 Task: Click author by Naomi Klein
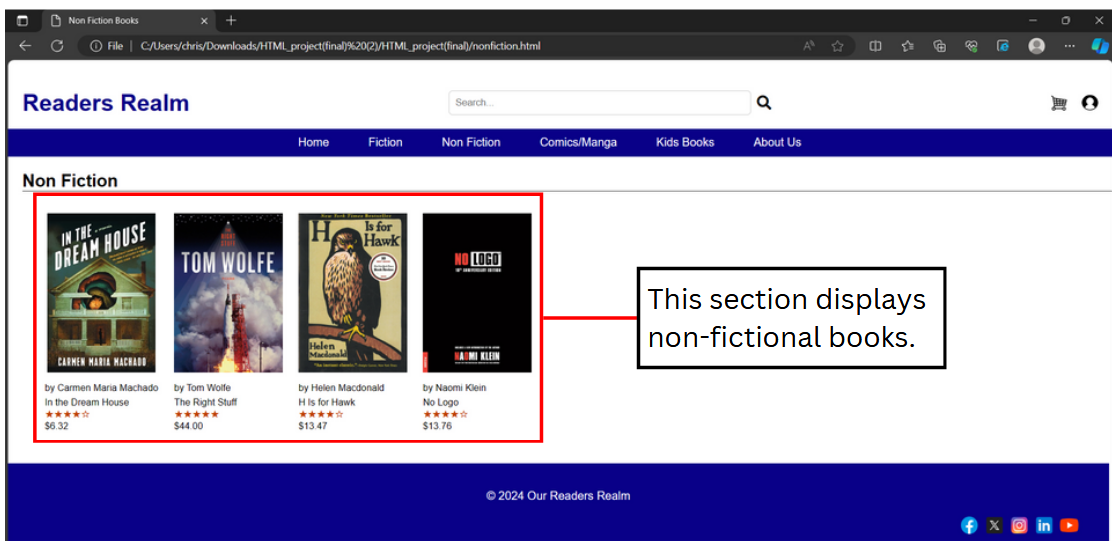pos(455,388)
